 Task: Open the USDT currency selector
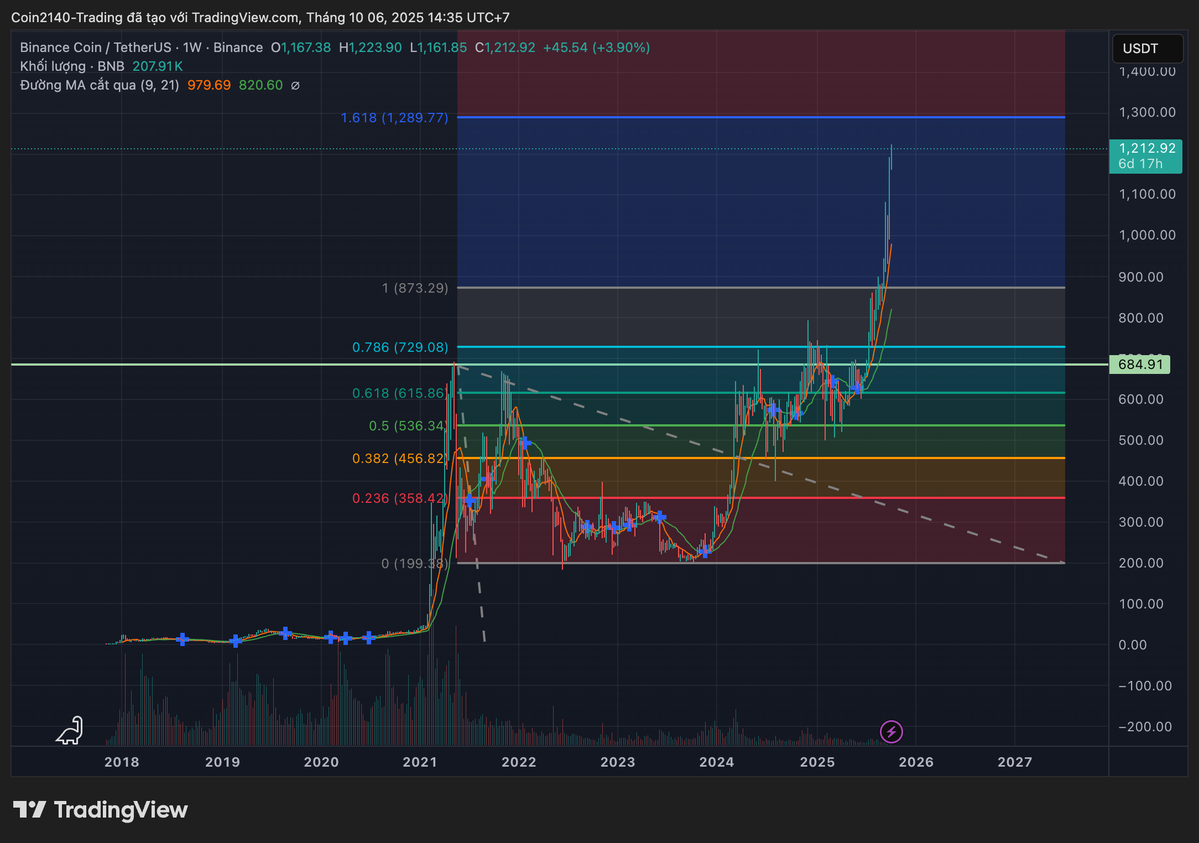[x=1139, y=48]
